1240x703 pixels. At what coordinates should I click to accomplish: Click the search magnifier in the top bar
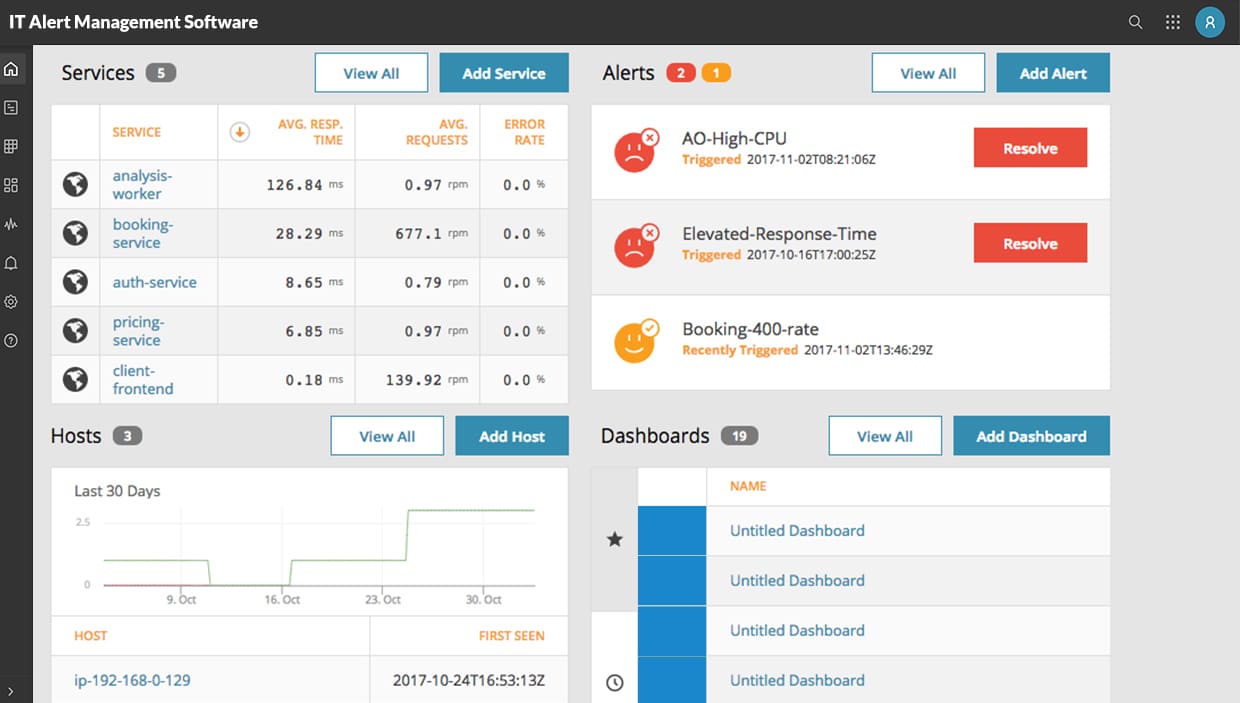pyautogui.click(x=1135, y=21)
